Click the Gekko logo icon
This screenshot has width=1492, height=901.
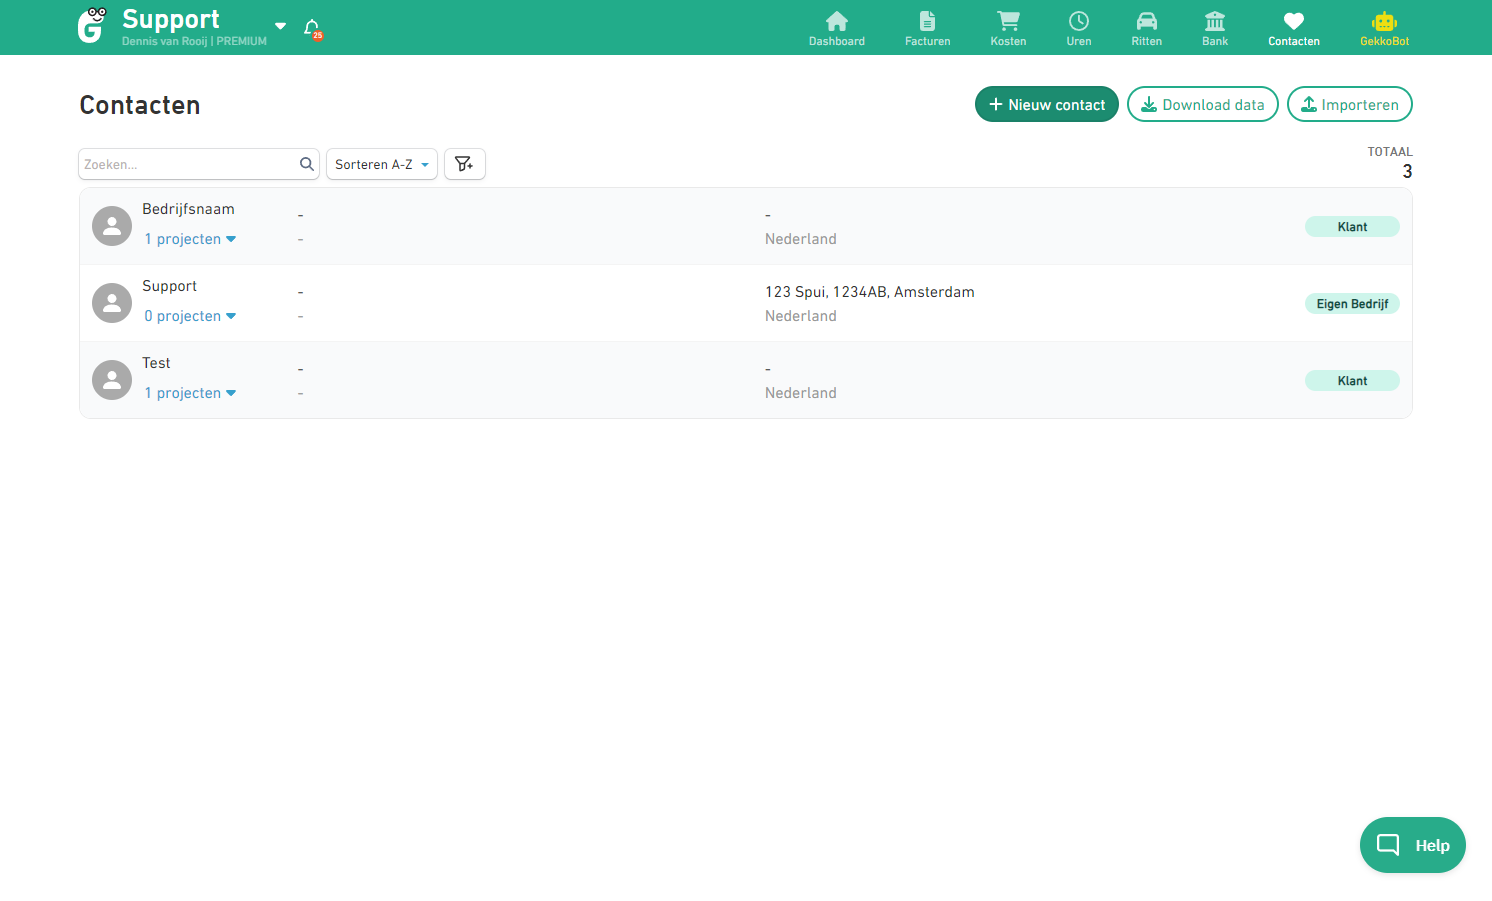tap(92, 26)
